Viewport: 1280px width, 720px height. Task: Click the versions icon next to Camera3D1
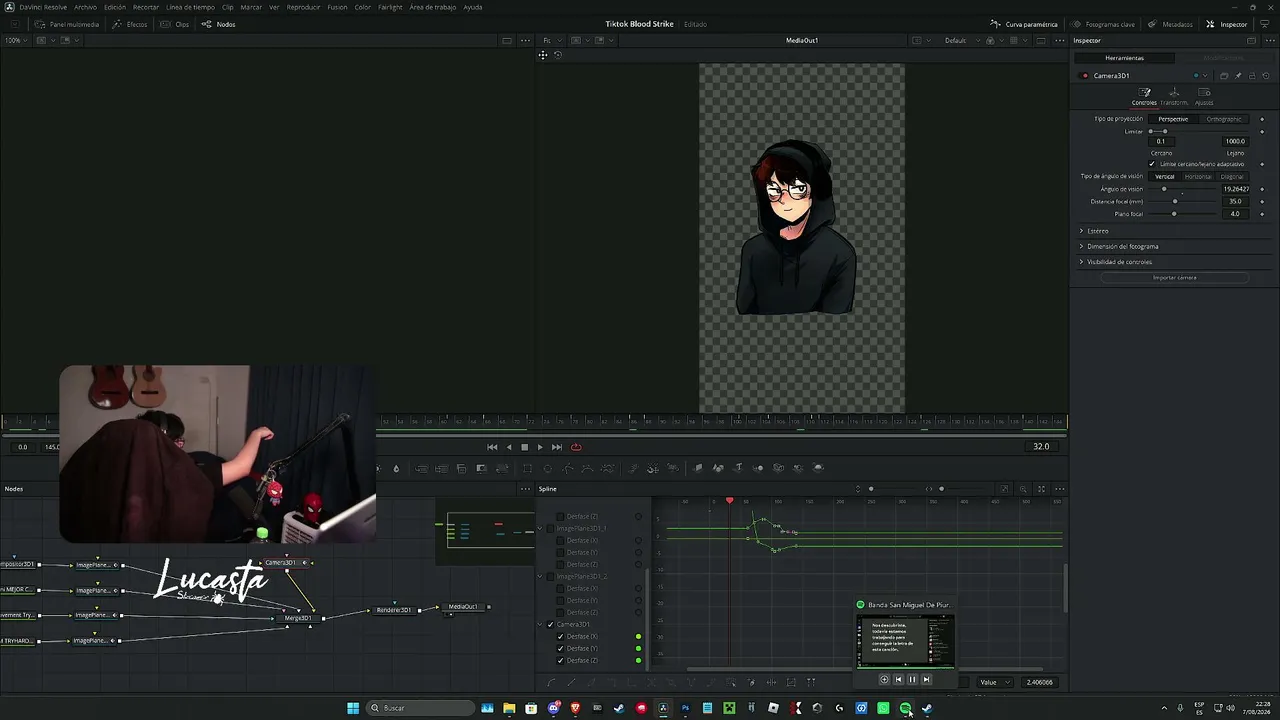click(x=1224, y=76)
